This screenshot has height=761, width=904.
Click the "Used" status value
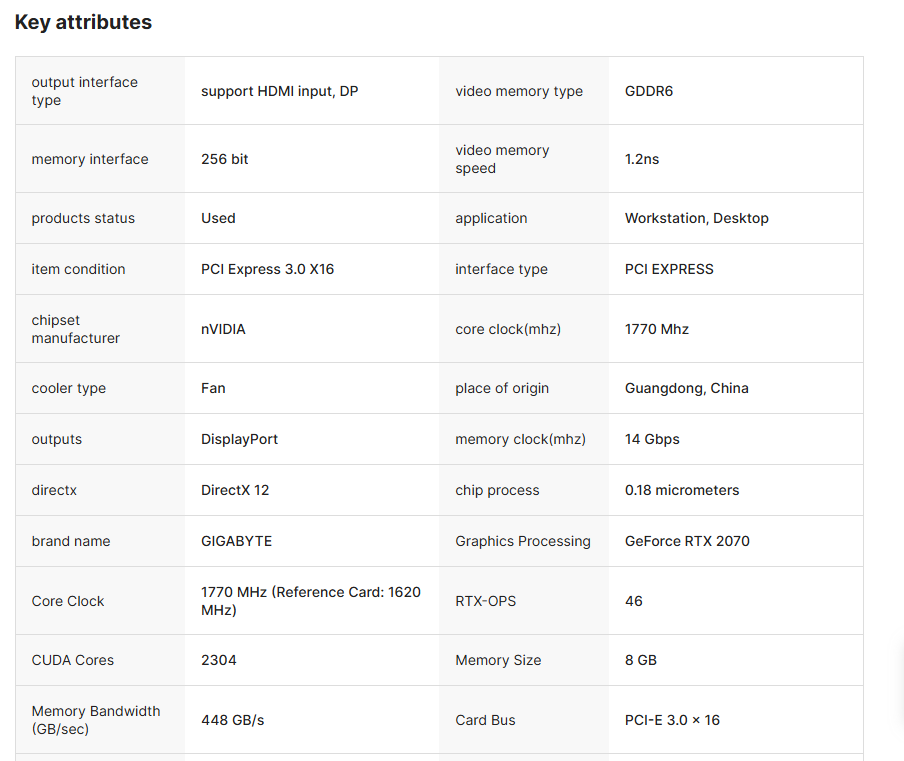coord(218,218)
